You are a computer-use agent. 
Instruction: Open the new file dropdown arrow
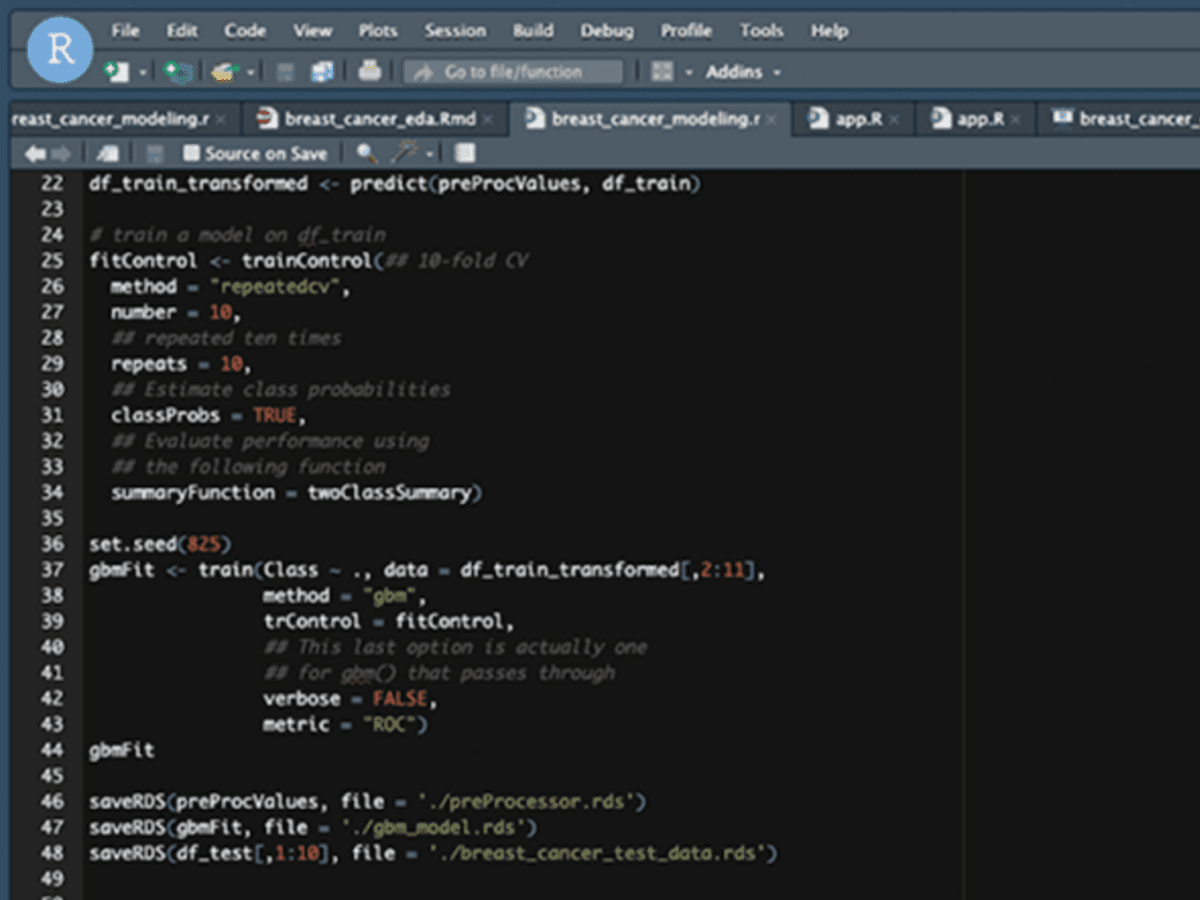142,71
